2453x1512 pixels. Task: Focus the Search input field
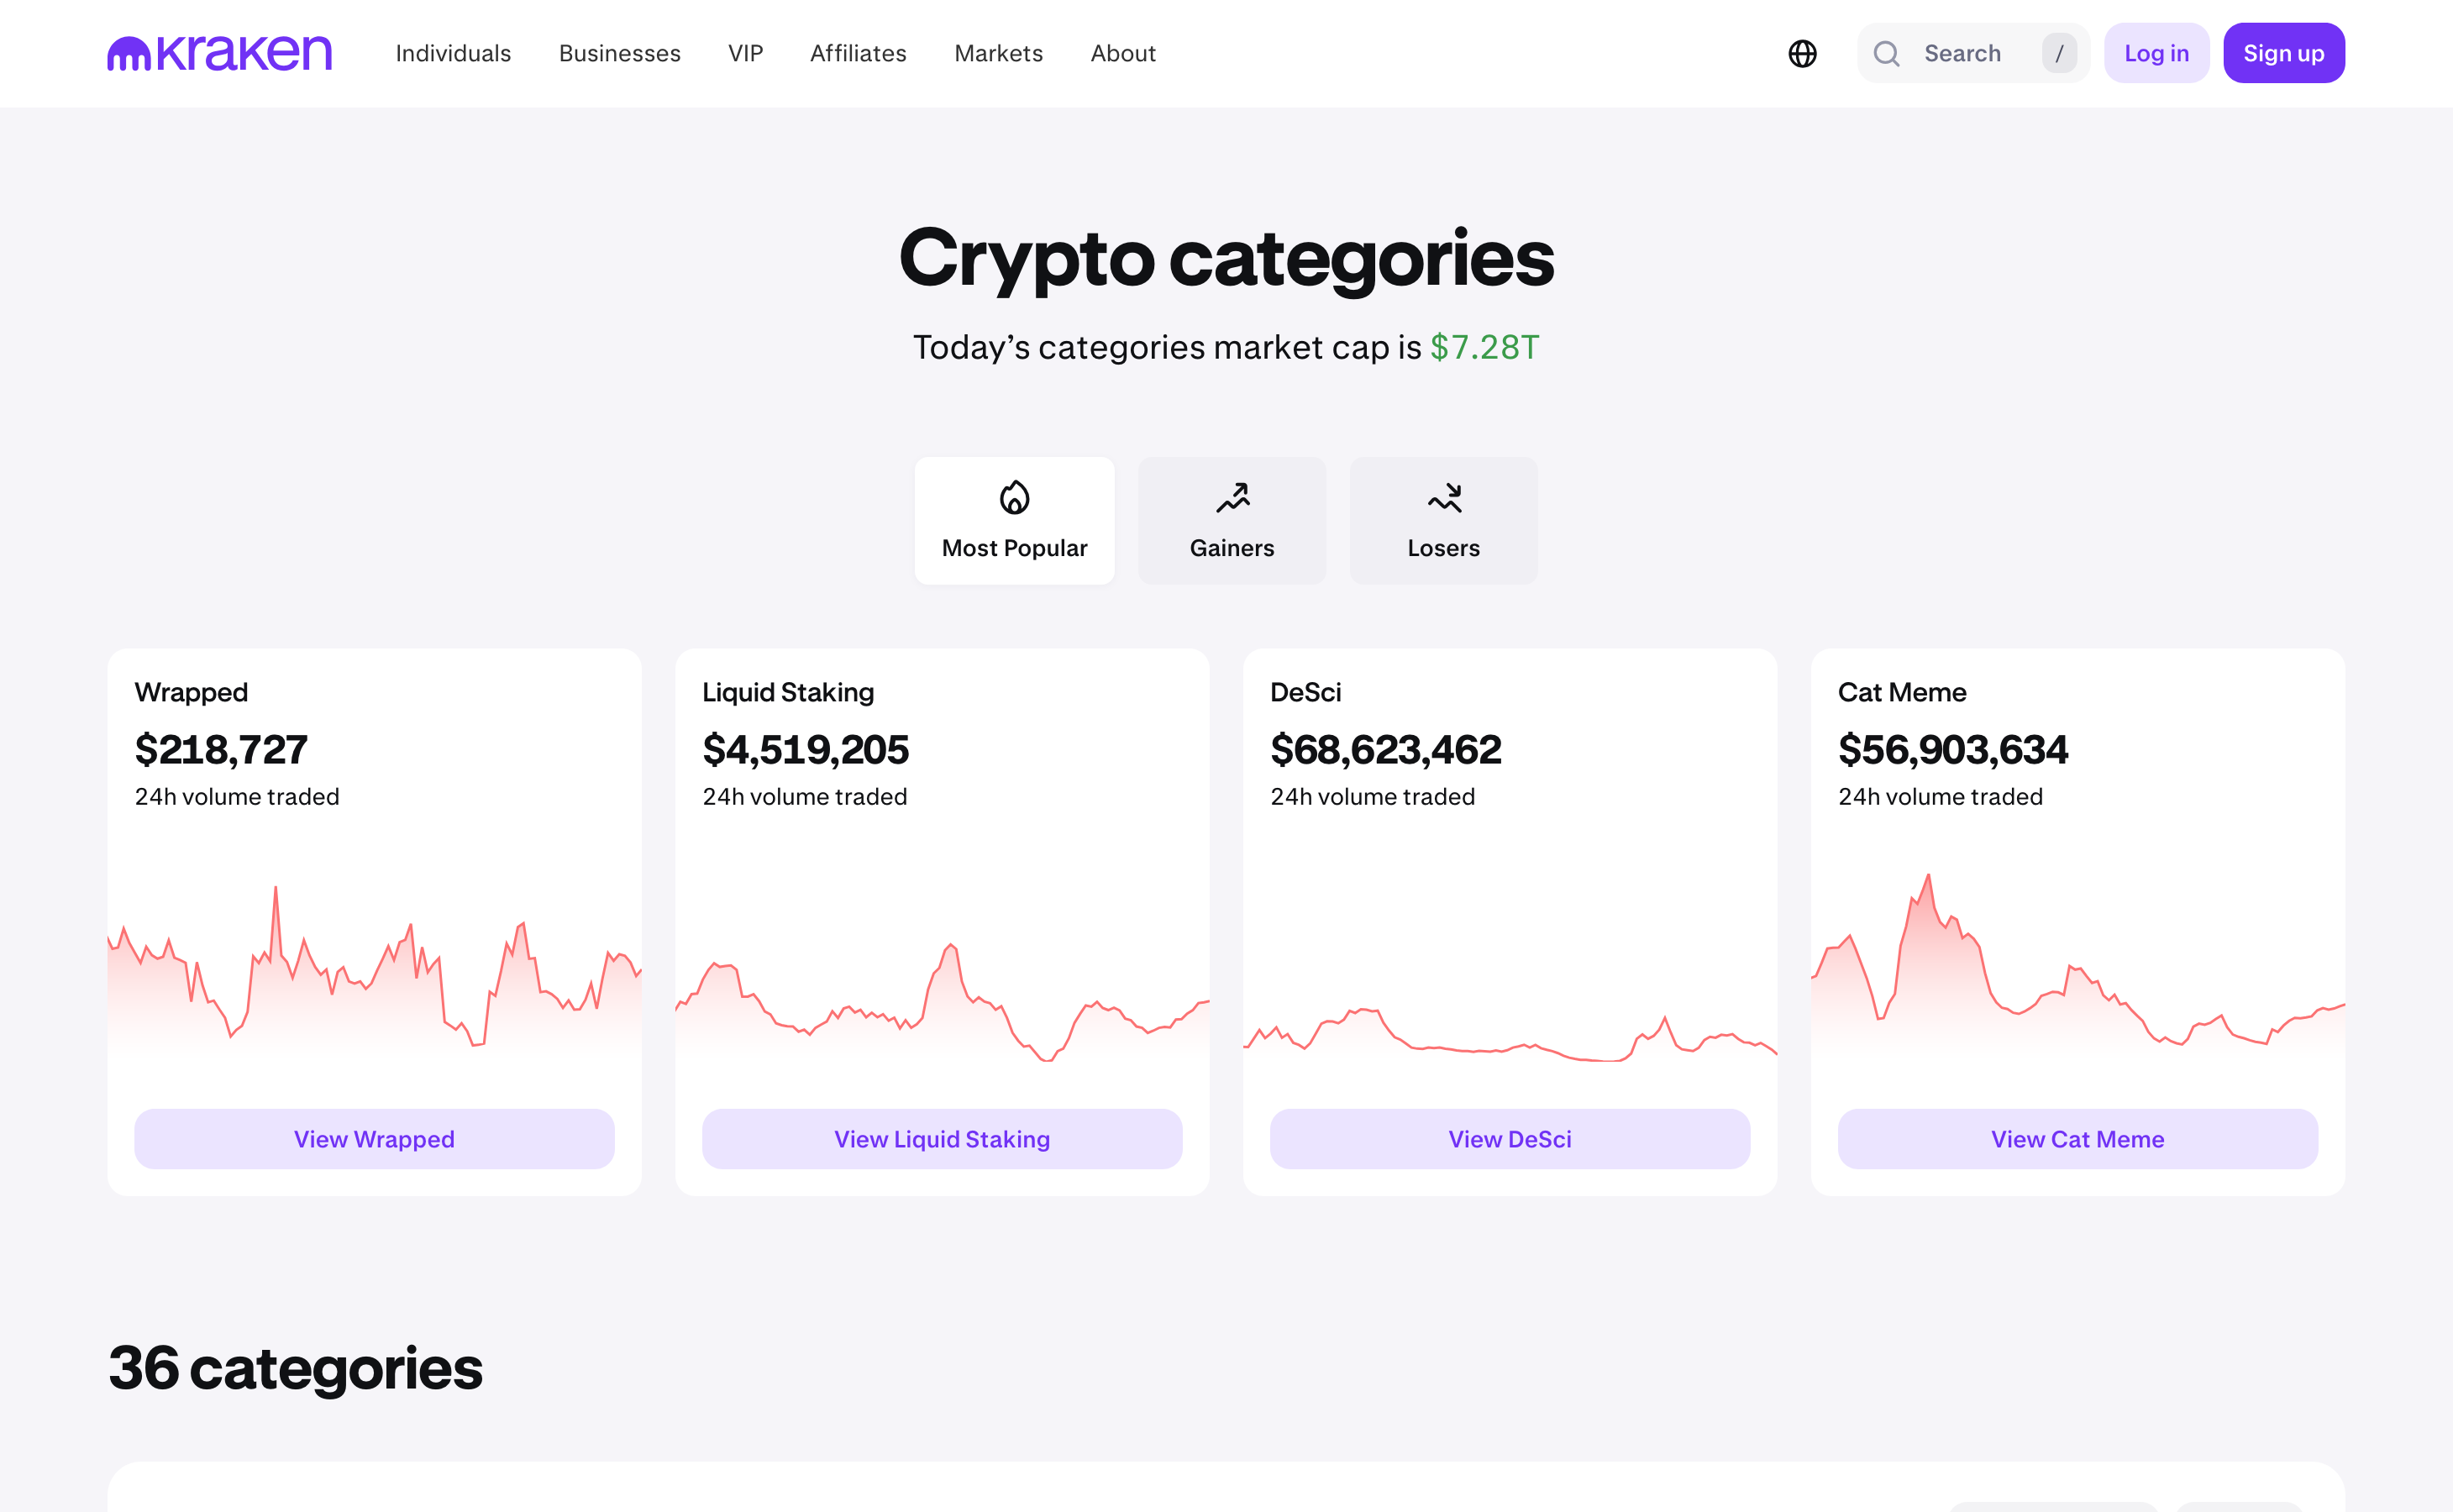click(1972, 53)
